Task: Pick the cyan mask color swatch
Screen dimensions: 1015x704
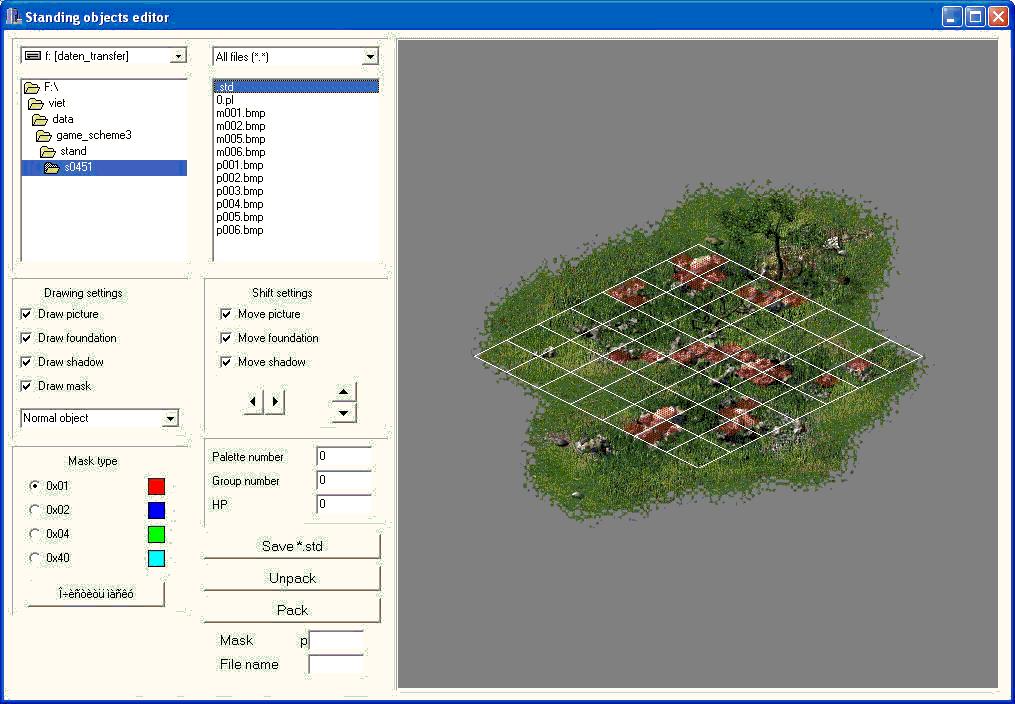Action: point(157,558)
